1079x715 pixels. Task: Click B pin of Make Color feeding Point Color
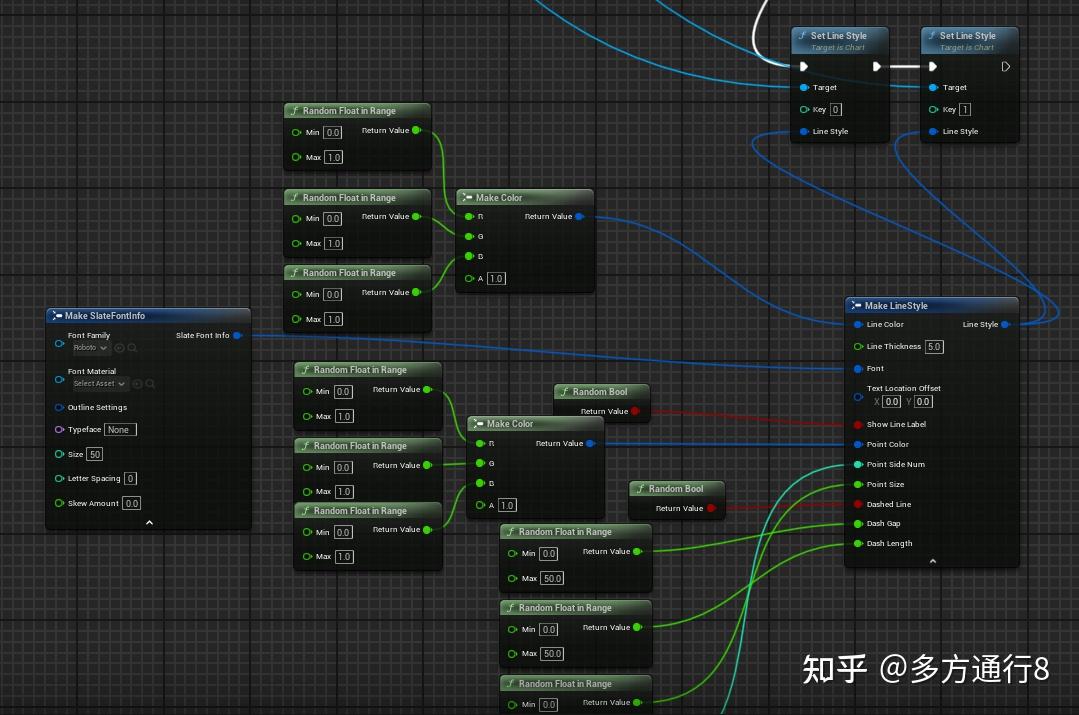point(480,484)
